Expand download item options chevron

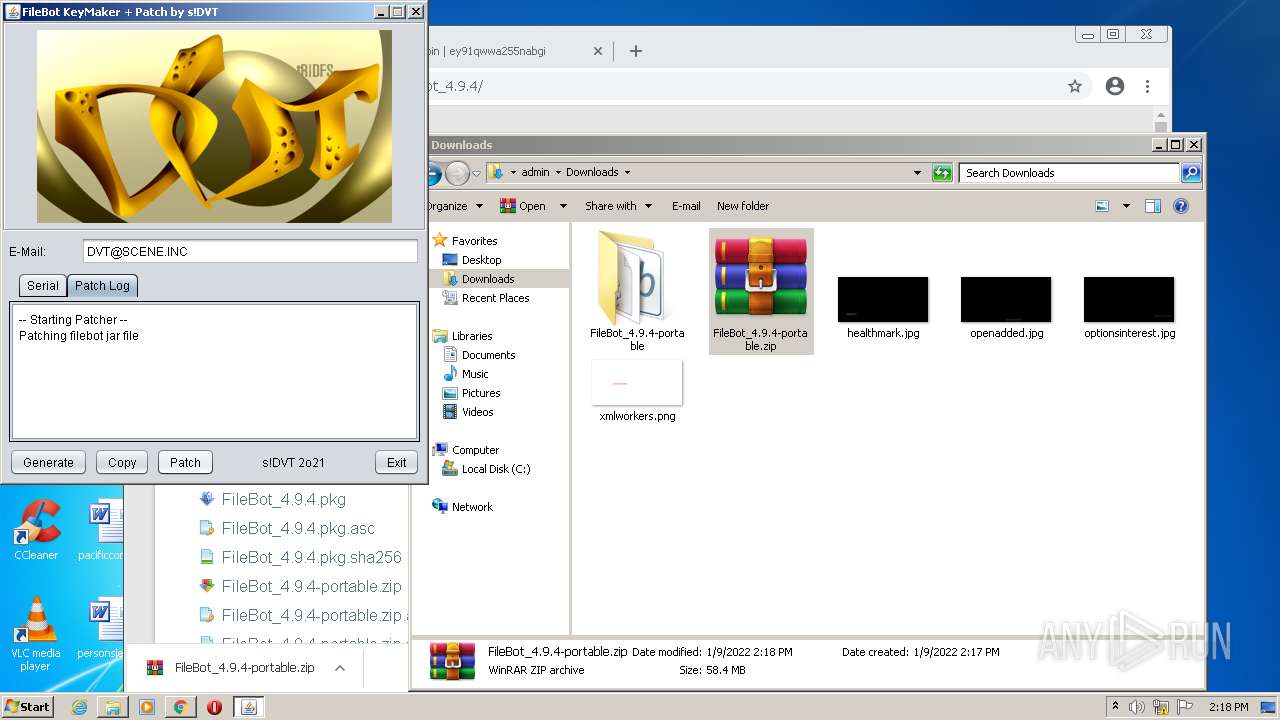click(340, 668)
